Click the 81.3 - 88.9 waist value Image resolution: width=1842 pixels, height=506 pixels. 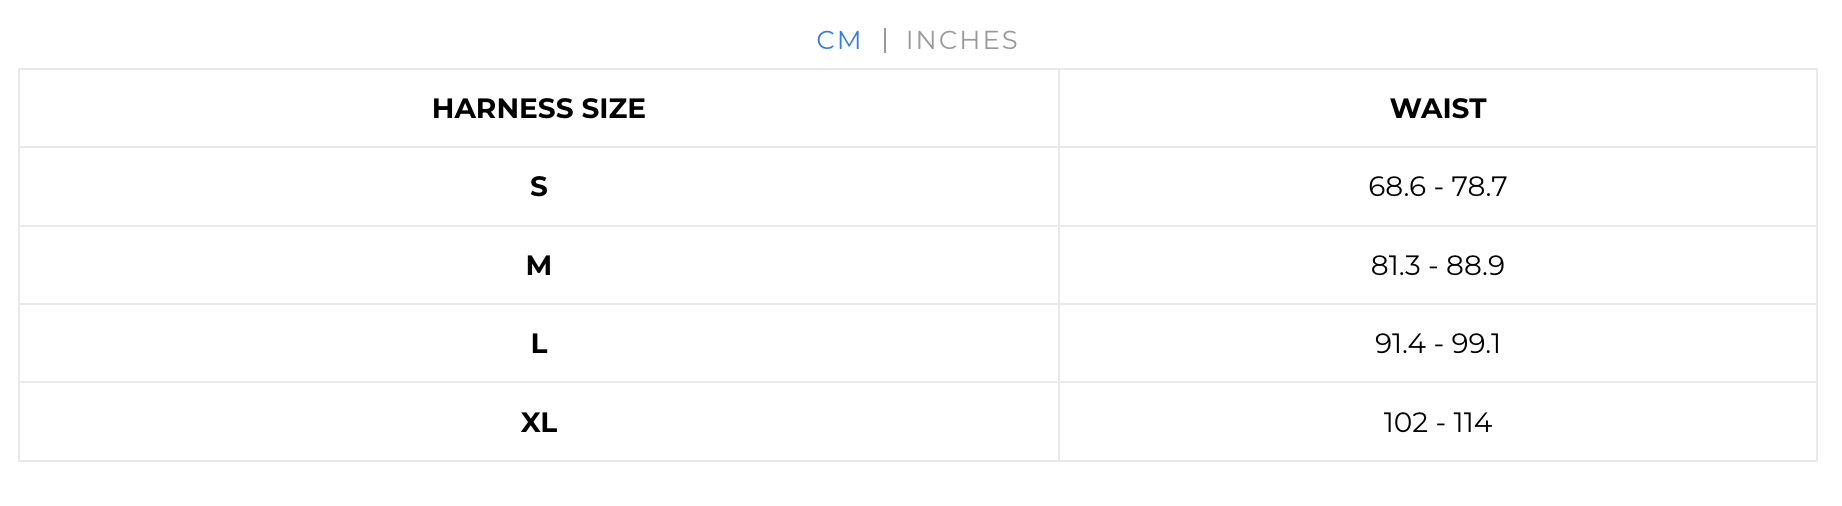pos(1438,265)
